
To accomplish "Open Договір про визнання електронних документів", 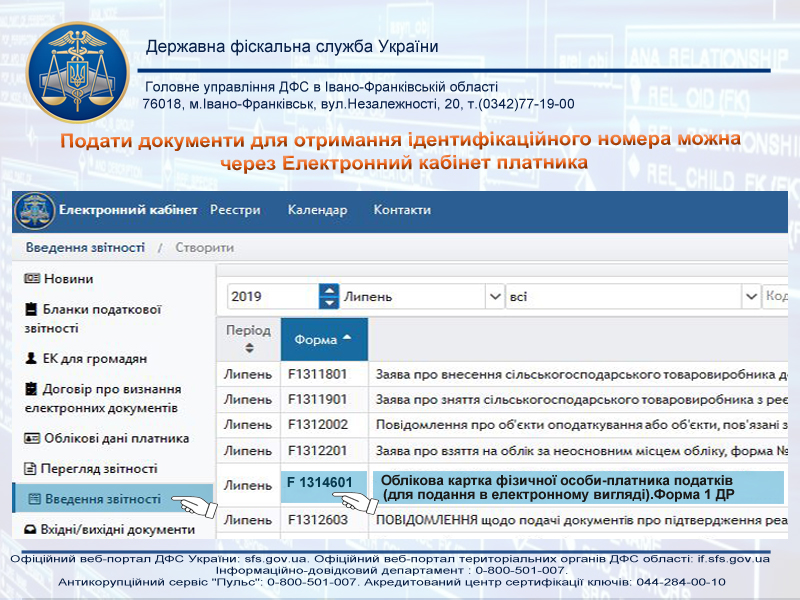I will tap(103, 398).
